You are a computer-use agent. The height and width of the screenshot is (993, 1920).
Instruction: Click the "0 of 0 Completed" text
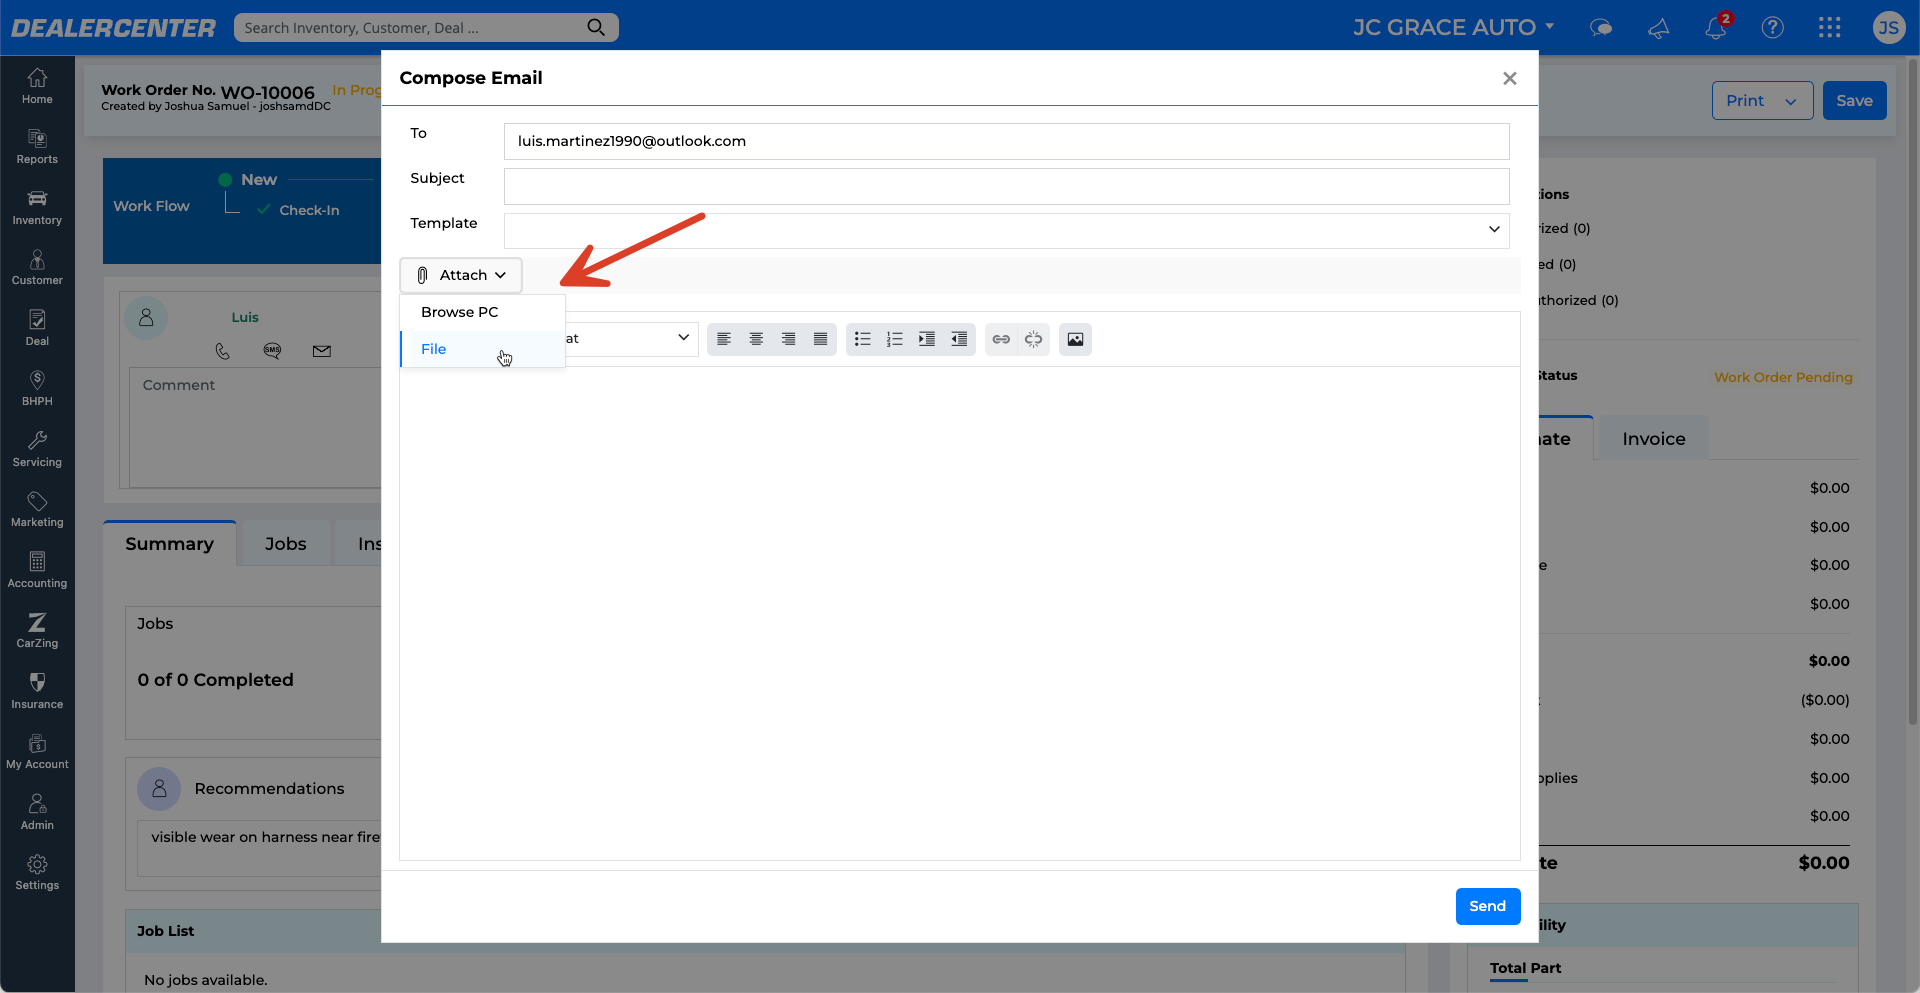pos(216,680)
